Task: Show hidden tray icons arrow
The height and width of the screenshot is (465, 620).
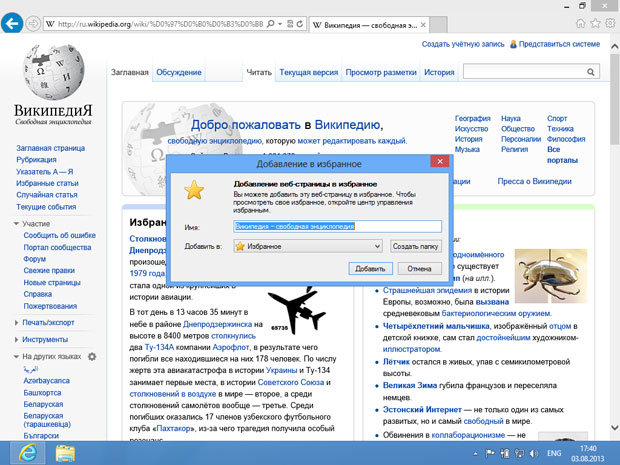Action: point(475,453)
